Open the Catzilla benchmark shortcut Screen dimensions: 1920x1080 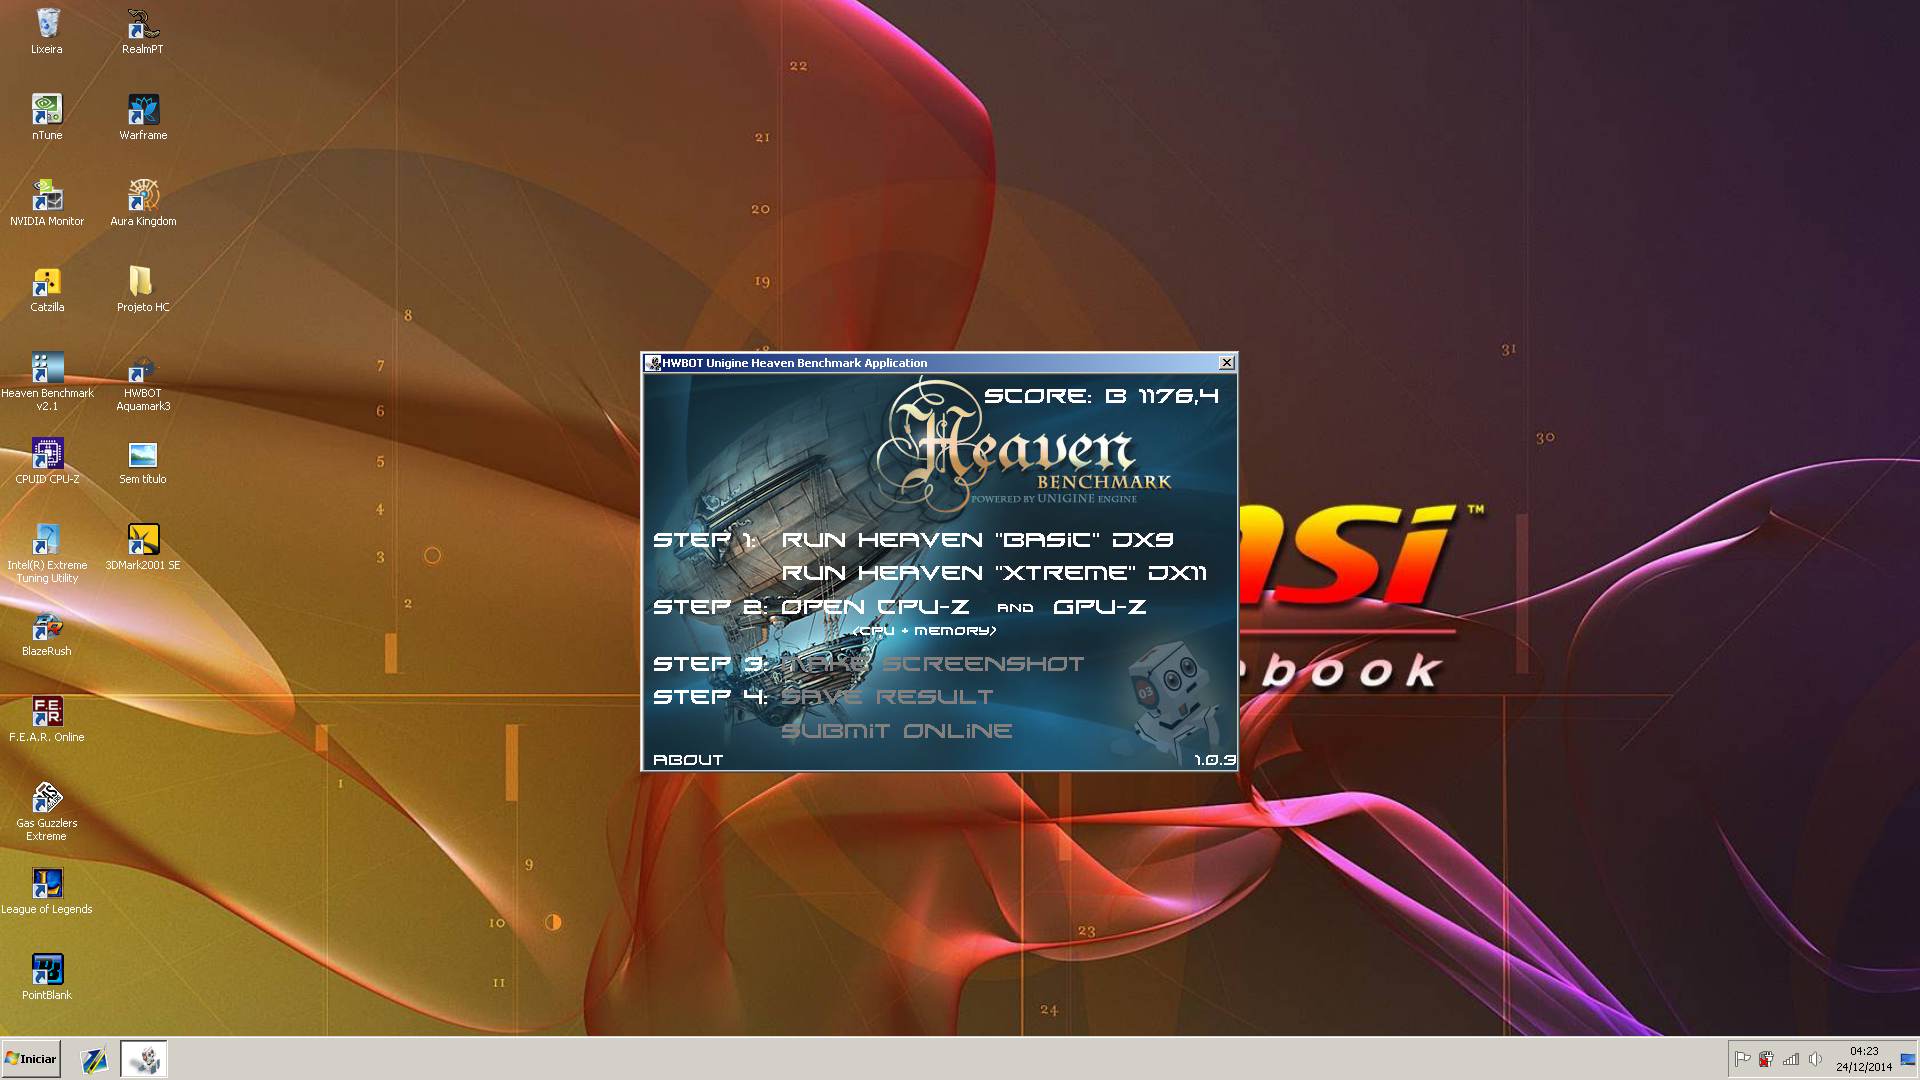[47, 289]
